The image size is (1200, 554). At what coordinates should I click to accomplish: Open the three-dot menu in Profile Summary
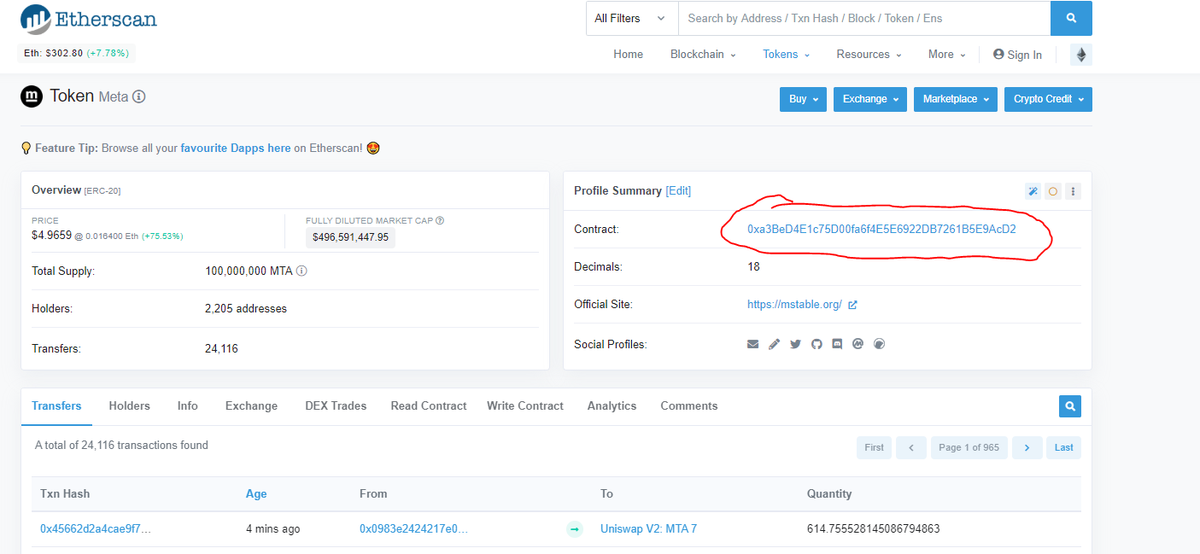tap(1073, 191)
